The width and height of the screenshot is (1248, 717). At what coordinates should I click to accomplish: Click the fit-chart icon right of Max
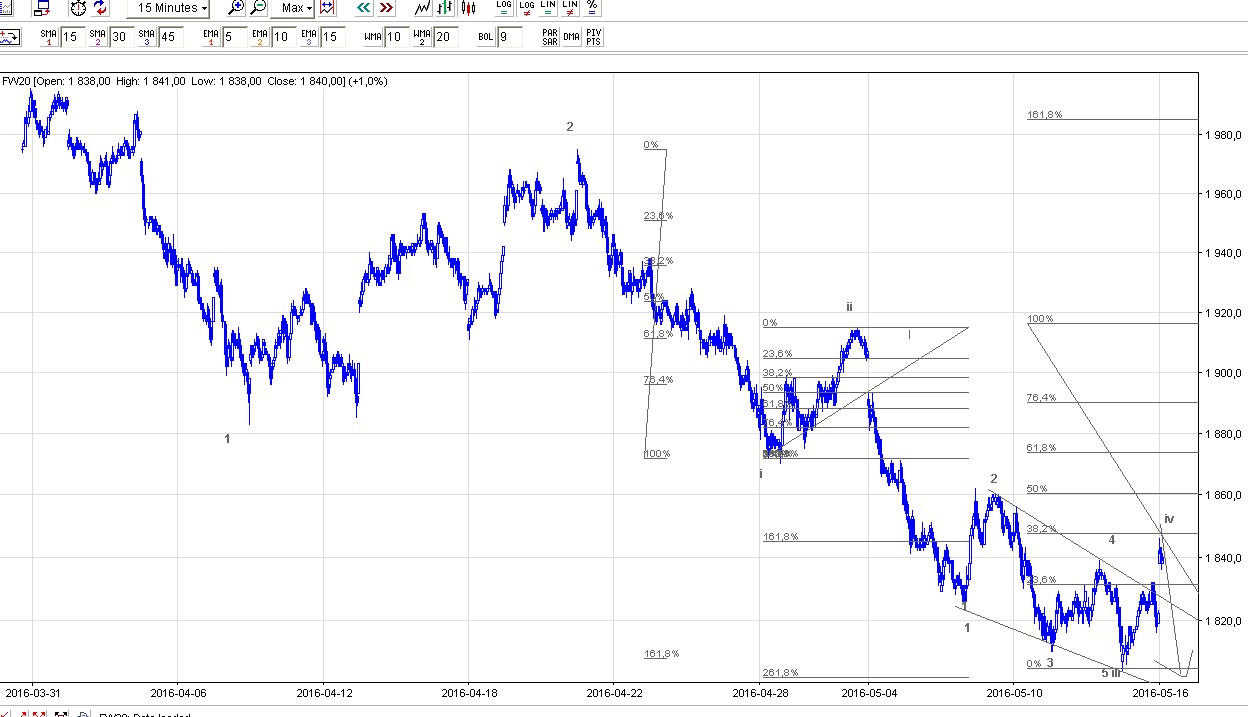click(326, 8)
